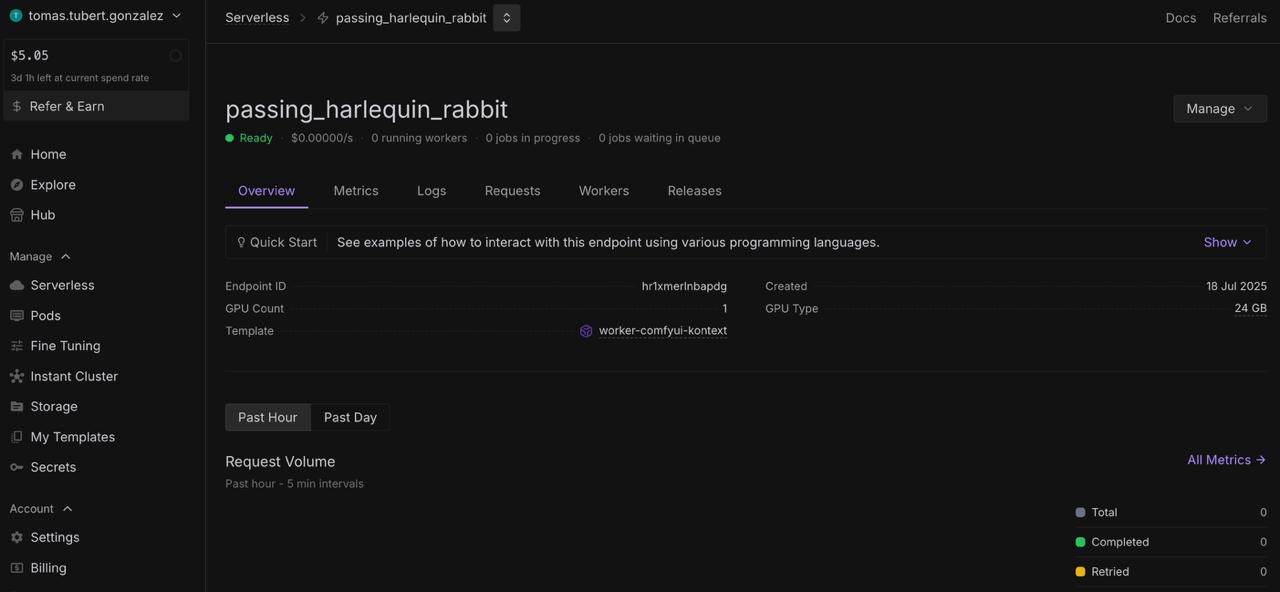
Task: Open the worker-comfyui-kontext template link
Action: coord(663,331)
